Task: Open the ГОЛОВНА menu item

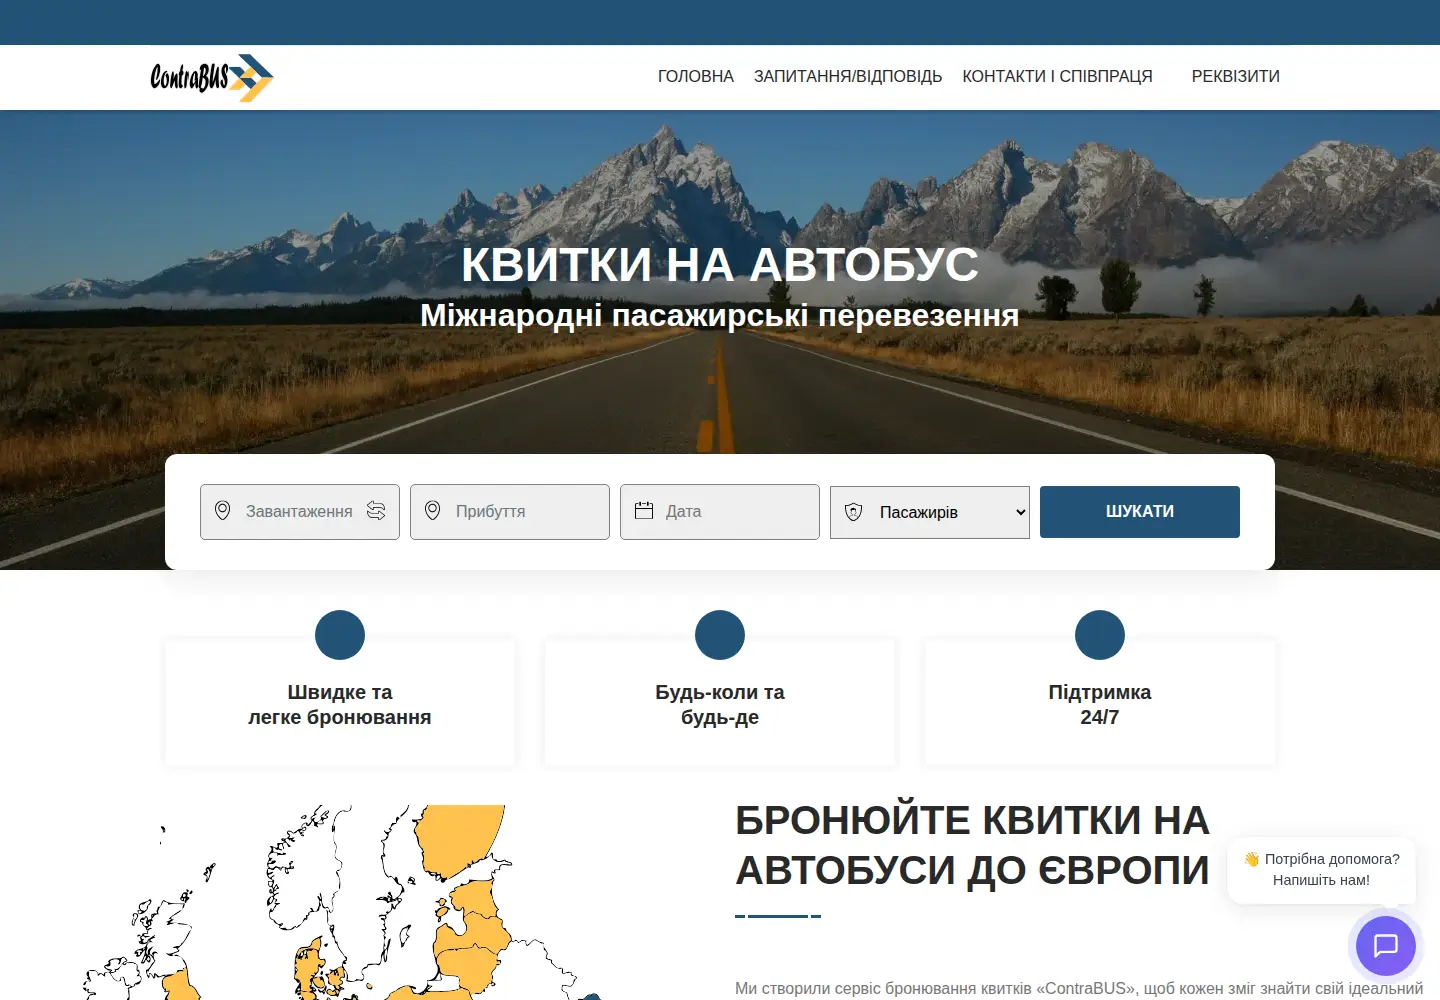Action: point(695,76)
